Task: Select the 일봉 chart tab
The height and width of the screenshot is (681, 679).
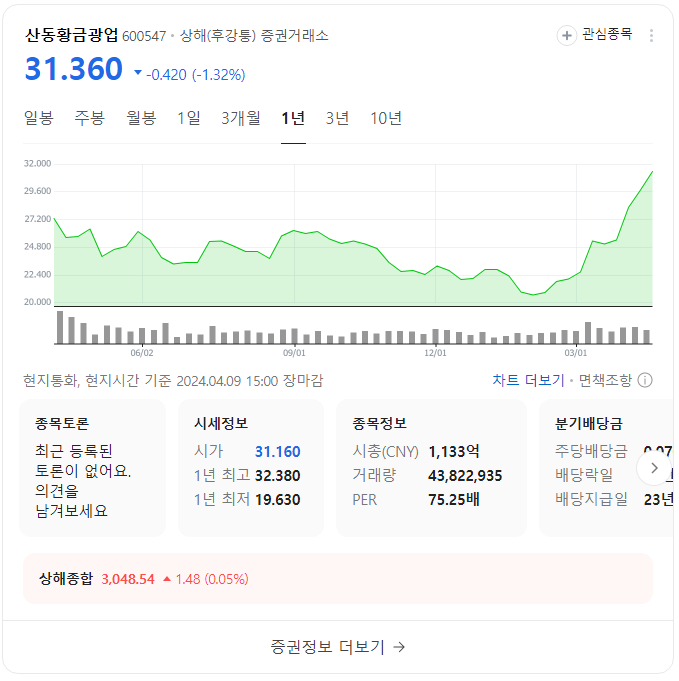Action: click(39, 118)
